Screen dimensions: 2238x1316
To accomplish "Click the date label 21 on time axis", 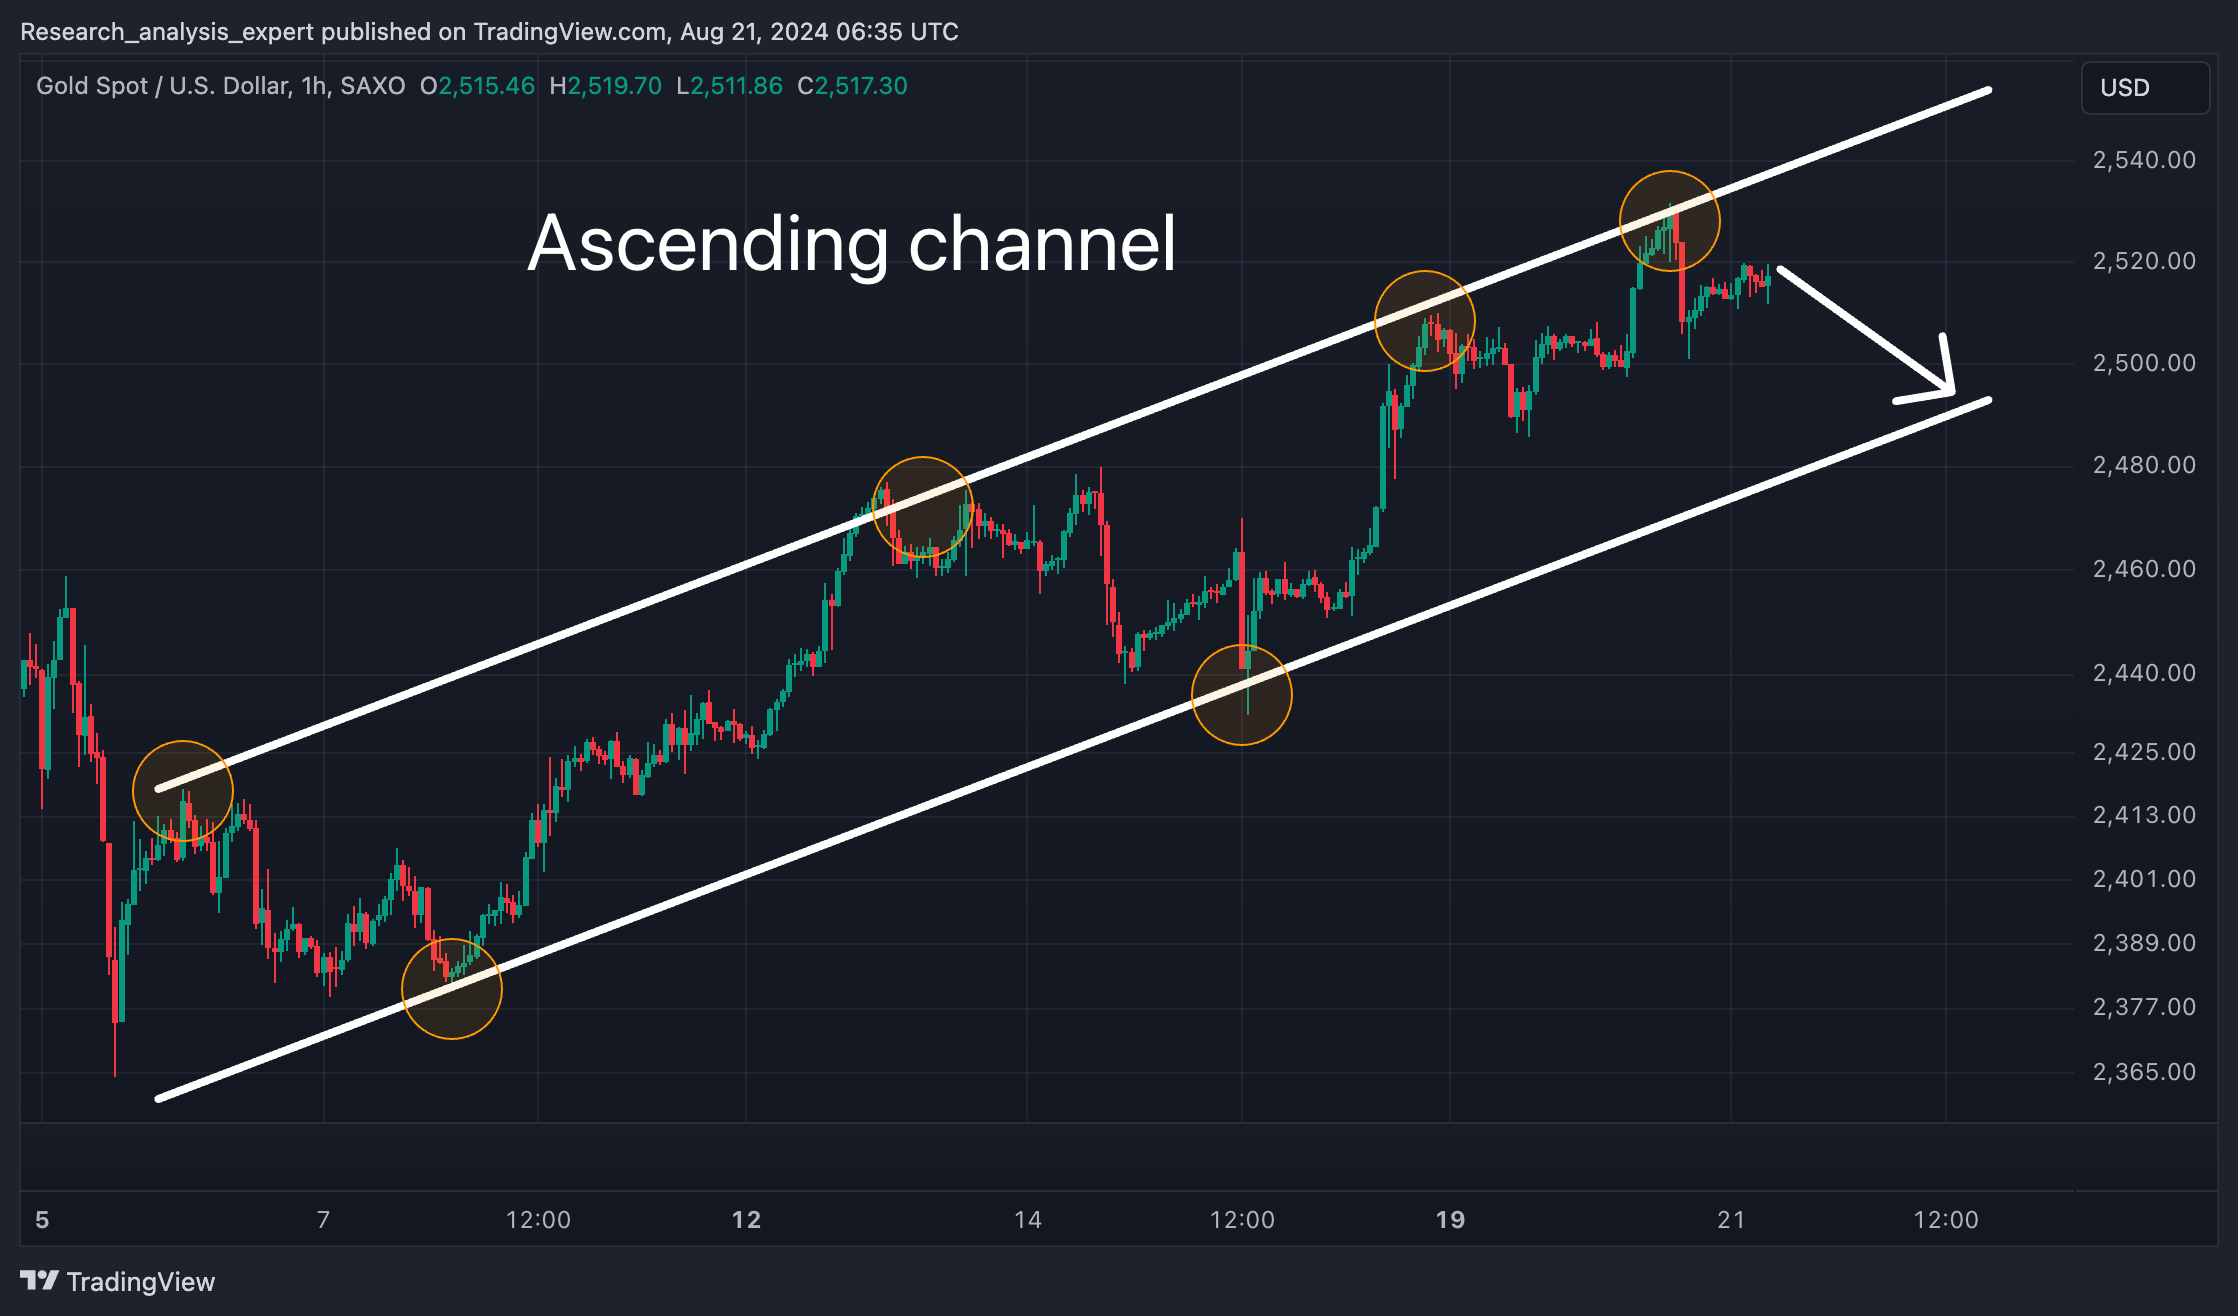I will click(1731, 1220).
